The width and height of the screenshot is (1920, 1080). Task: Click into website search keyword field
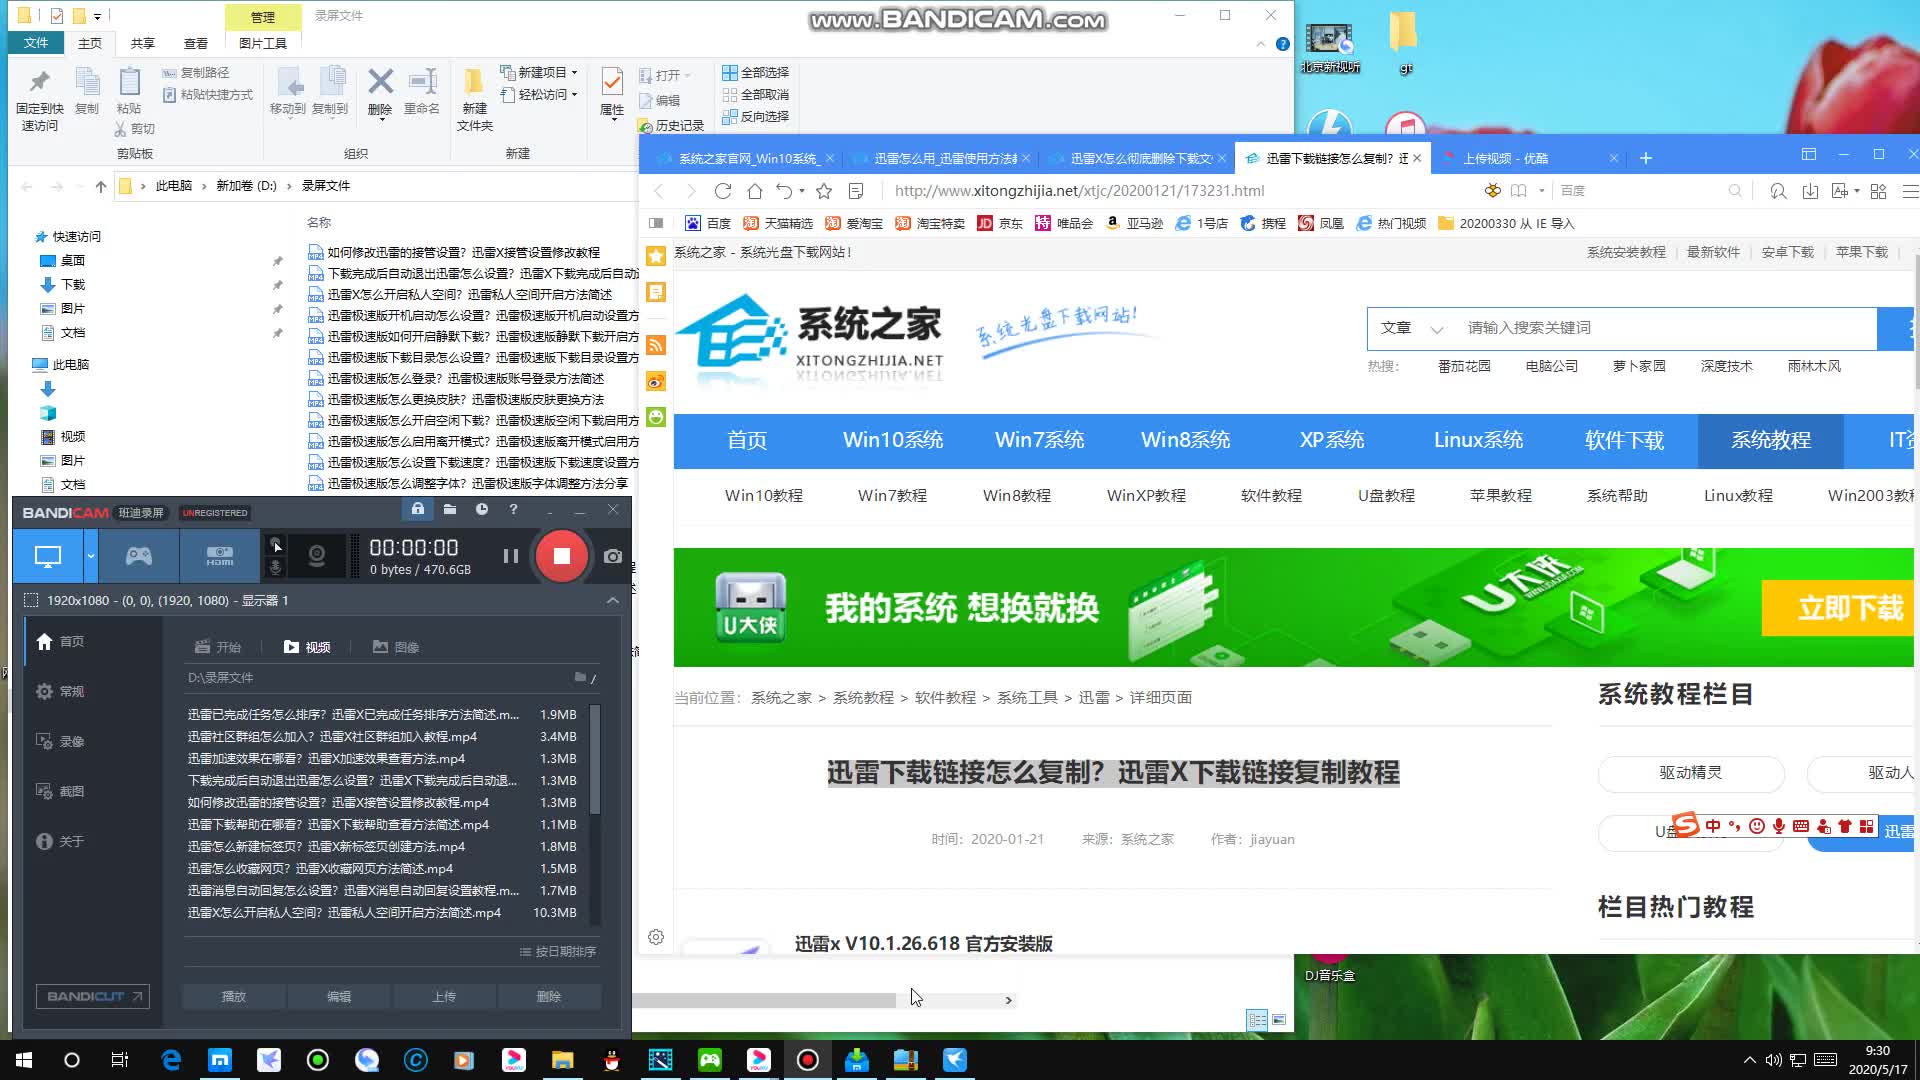(x=1667, y=328)
